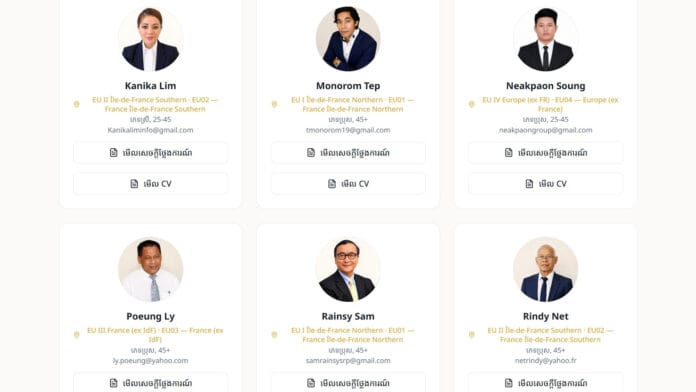Viewport: 696px width, 392px height.
Task: Click location pin icon under Kanika Lim
Action: point(76,104)
